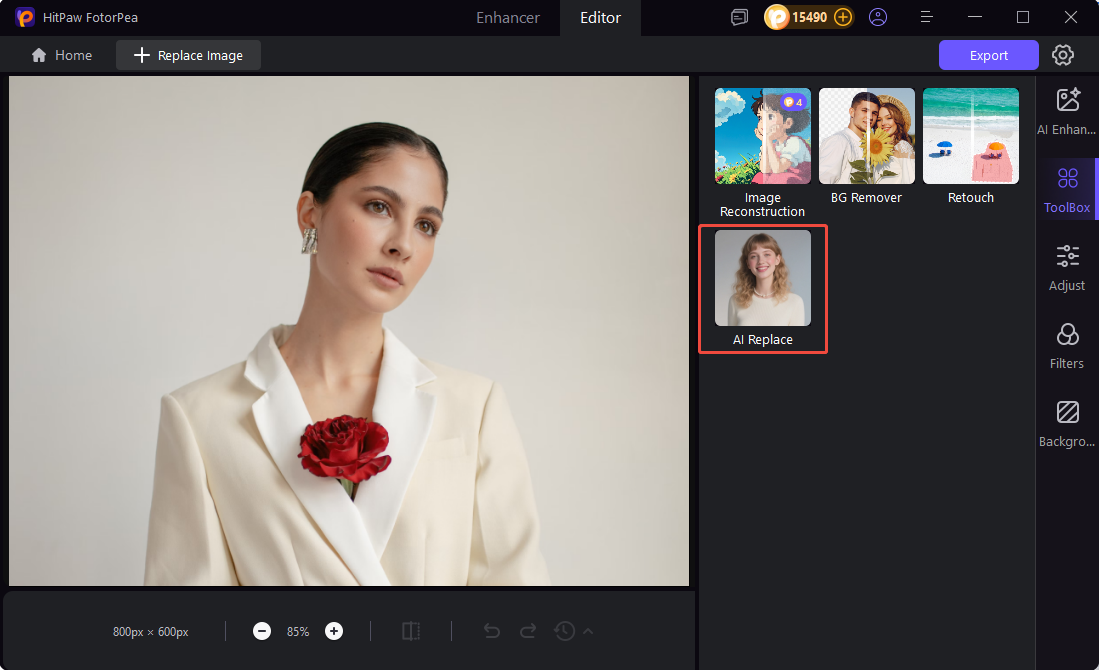This screenshot has width=1099, height=670.
Task: Zoom out with the minus button
Action: tap(262, 631)
